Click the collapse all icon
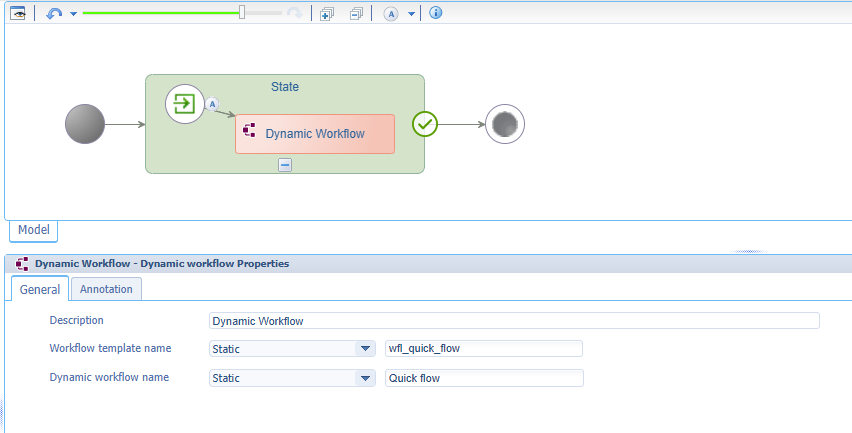852x433 pixels. point(356,13)
